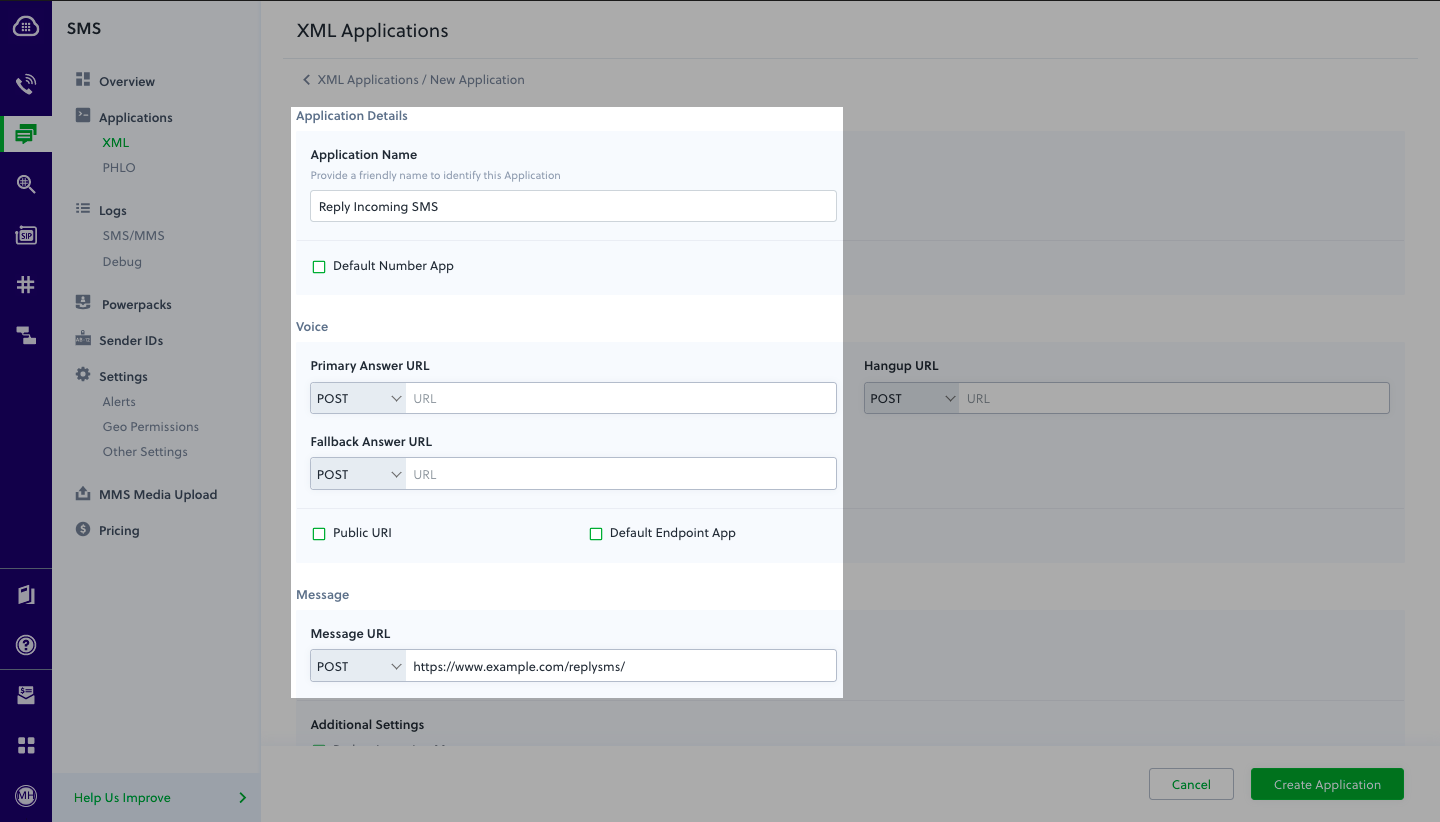Open the documentation book icon
Screen dimensions: 1440x822
tap(25, 593)
